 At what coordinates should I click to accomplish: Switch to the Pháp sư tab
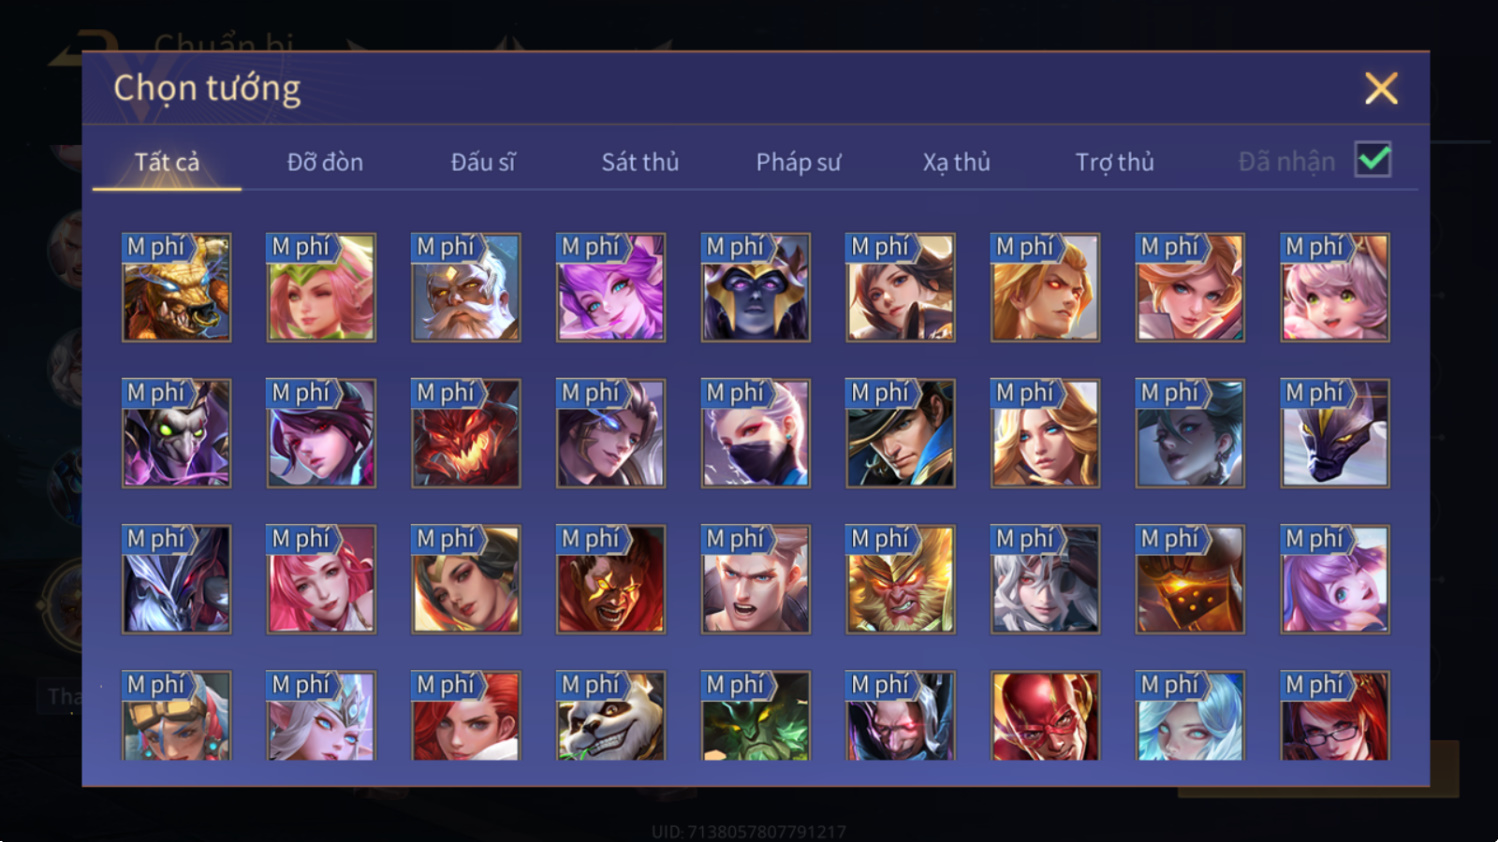coord(798,162)
